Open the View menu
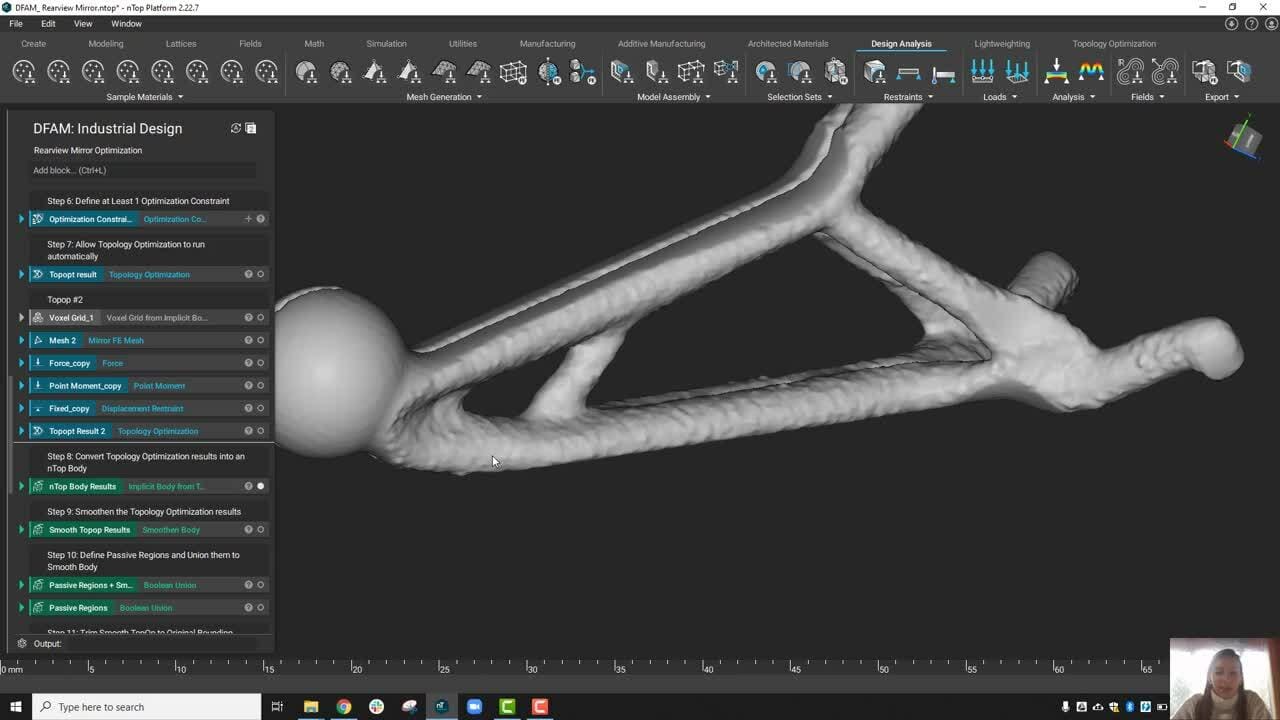The height and width of the screenshot is (720, 1280). (x=83, y=23)
